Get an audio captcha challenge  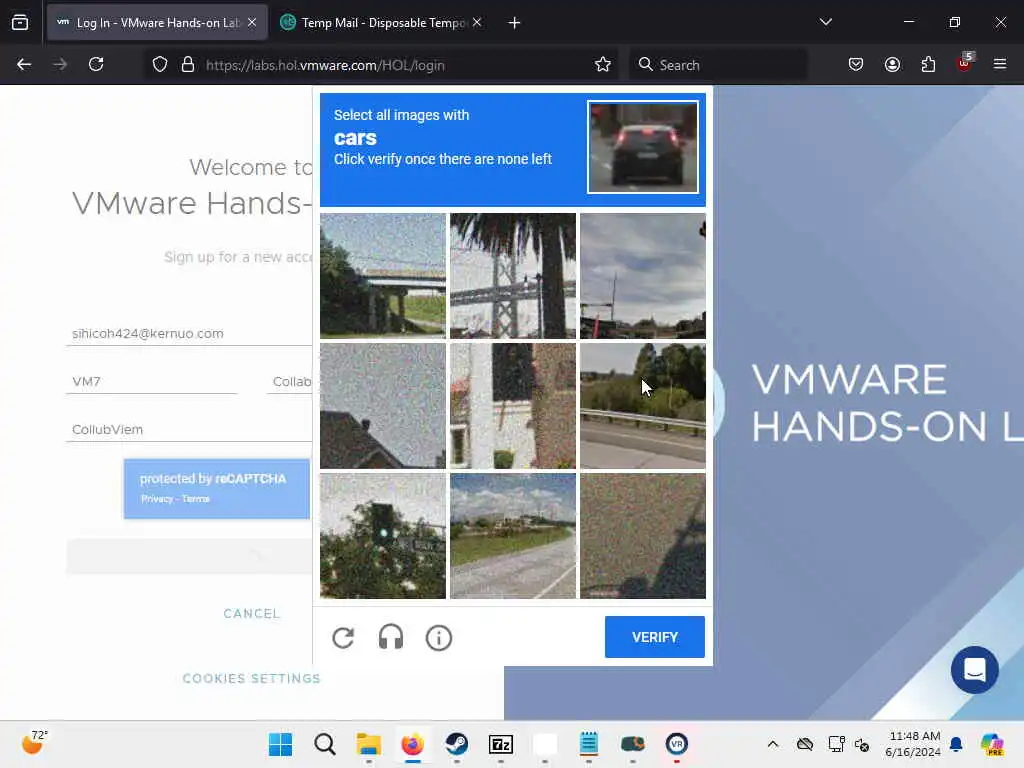click(x=391, y=637)
